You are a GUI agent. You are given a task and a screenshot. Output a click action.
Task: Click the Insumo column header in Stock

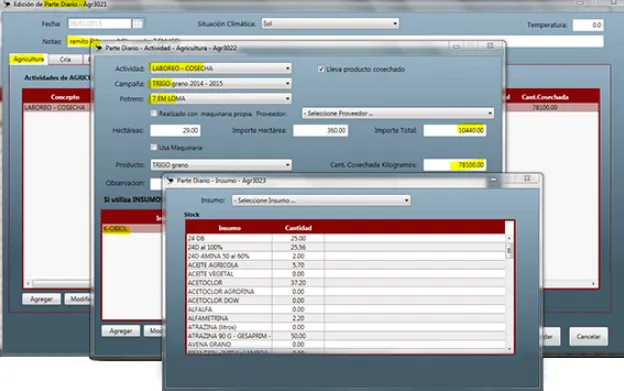click(x=230, y=228)
